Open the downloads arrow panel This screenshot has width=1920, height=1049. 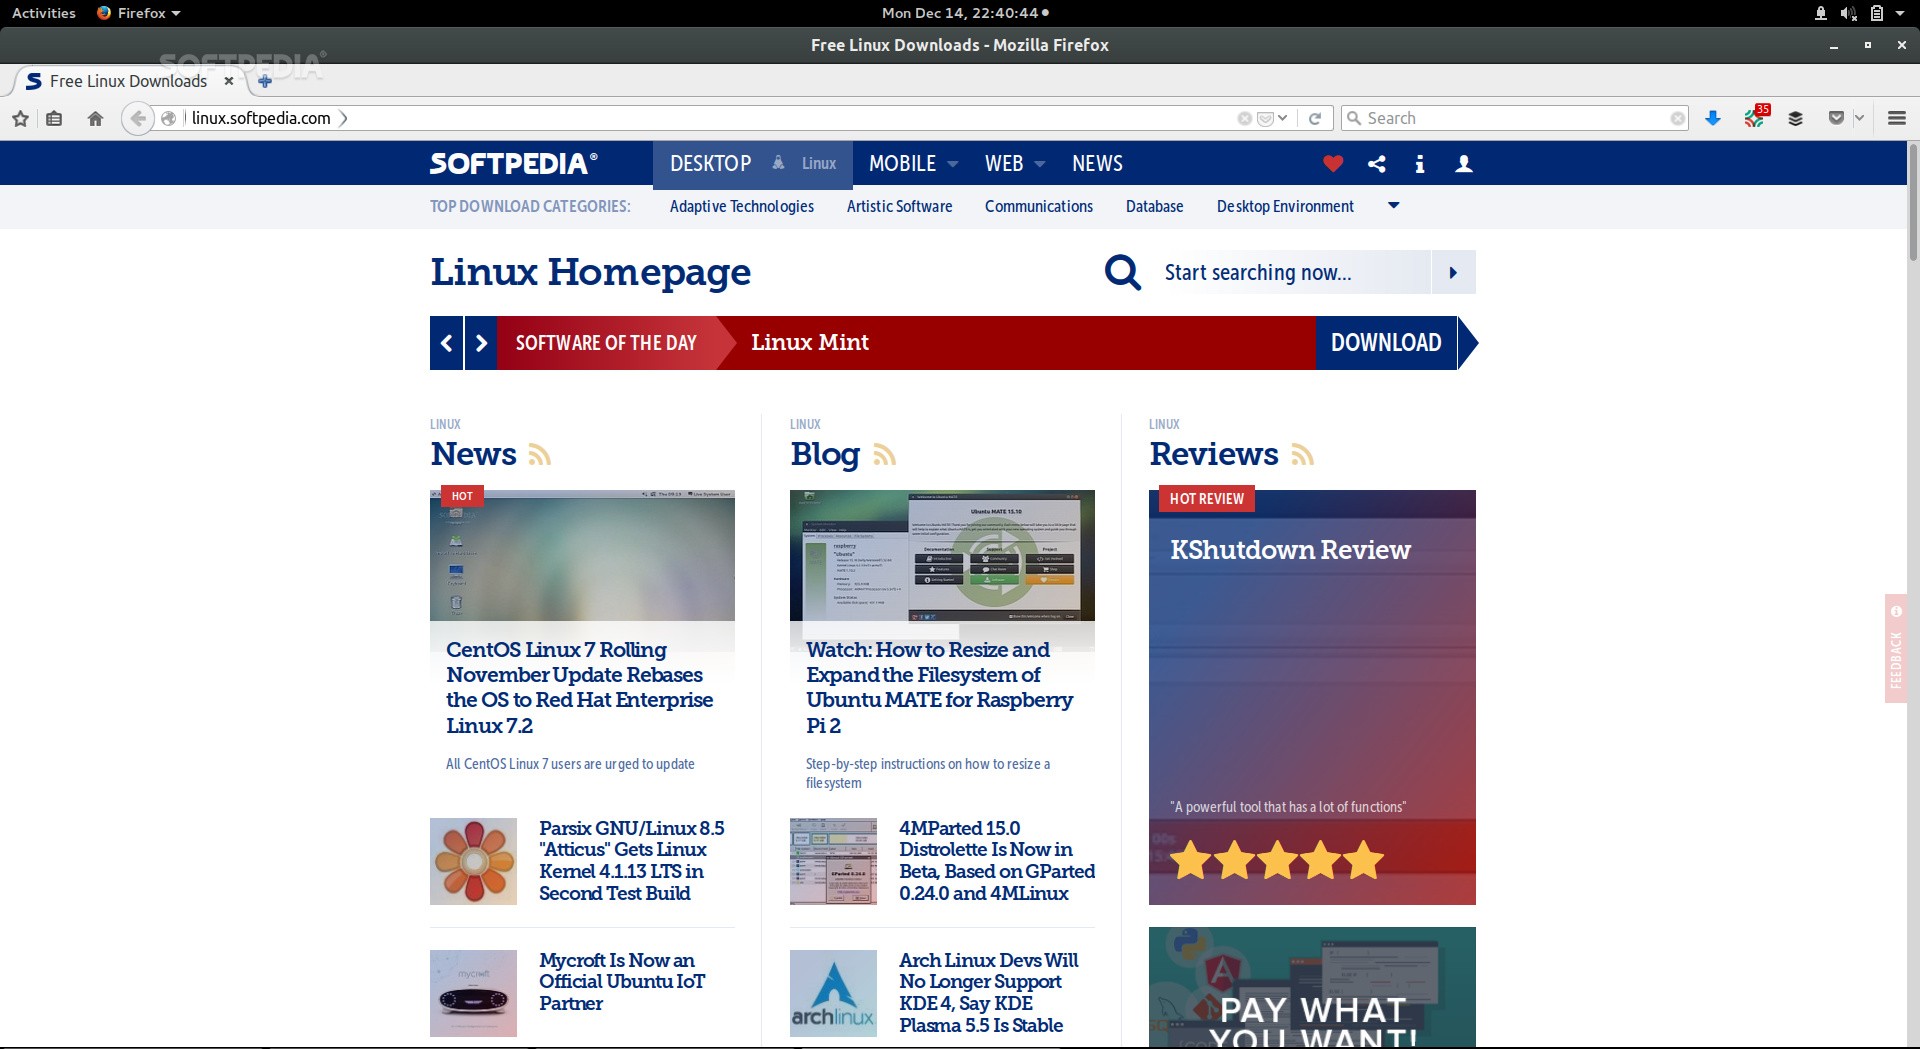1713,118
